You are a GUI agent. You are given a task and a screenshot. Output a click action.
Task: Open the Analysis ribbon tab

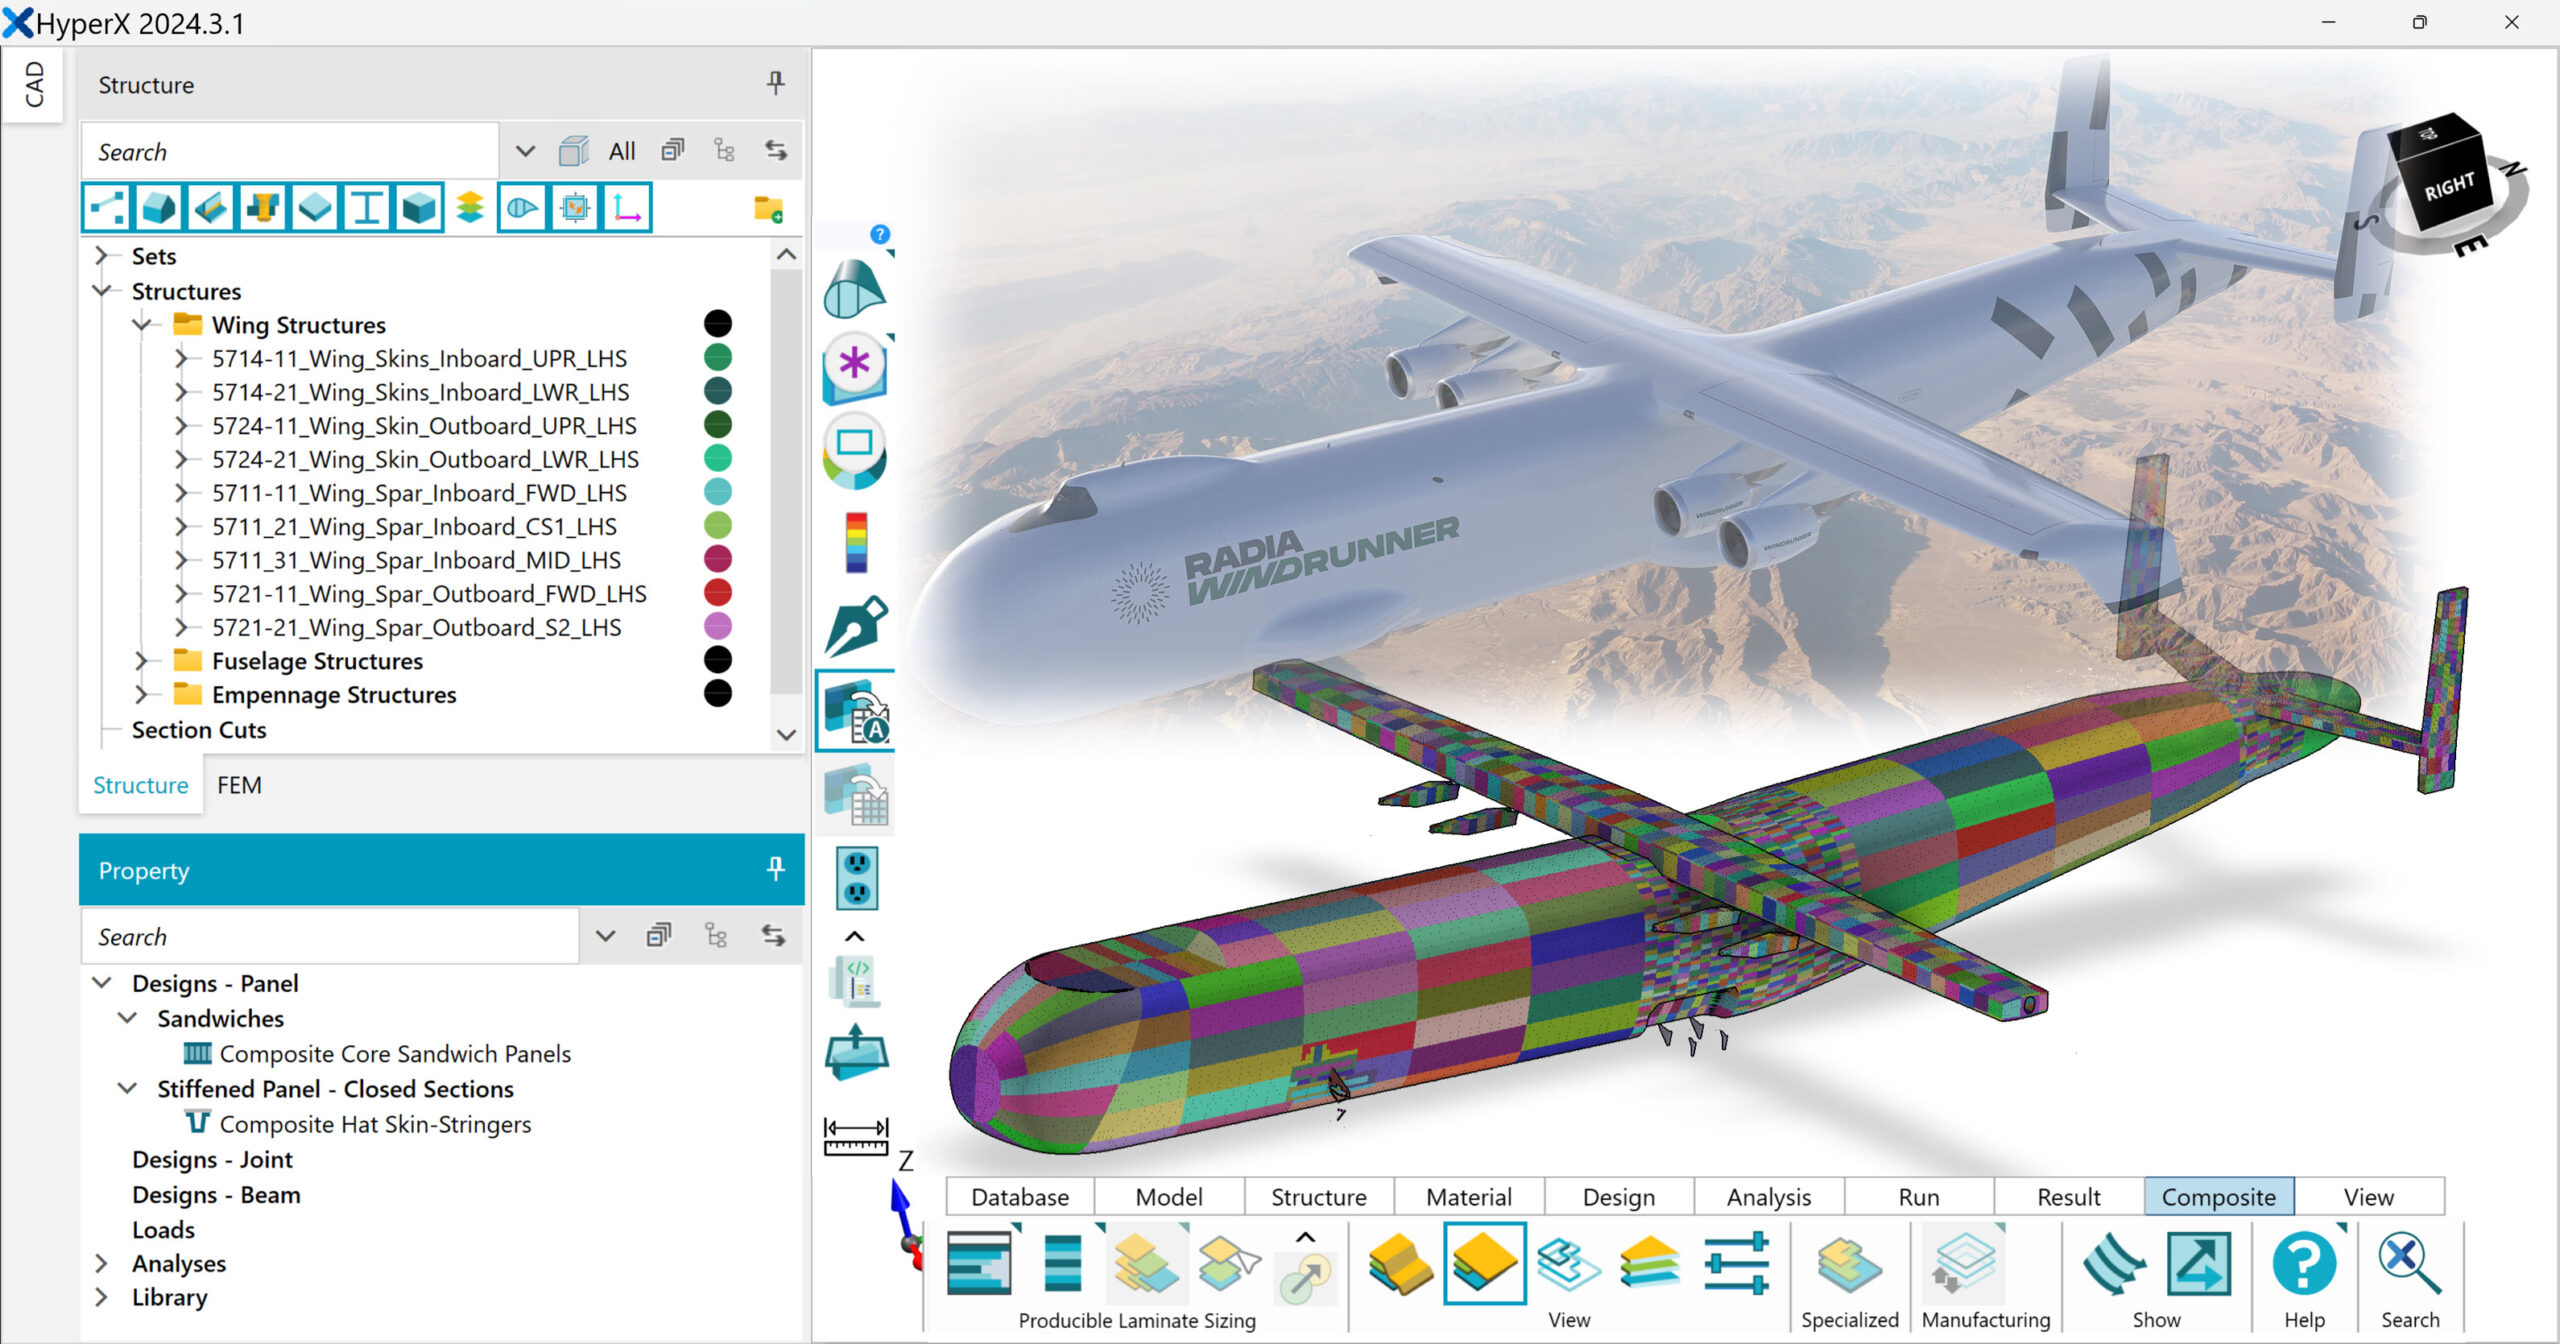coord(1768,1196)
